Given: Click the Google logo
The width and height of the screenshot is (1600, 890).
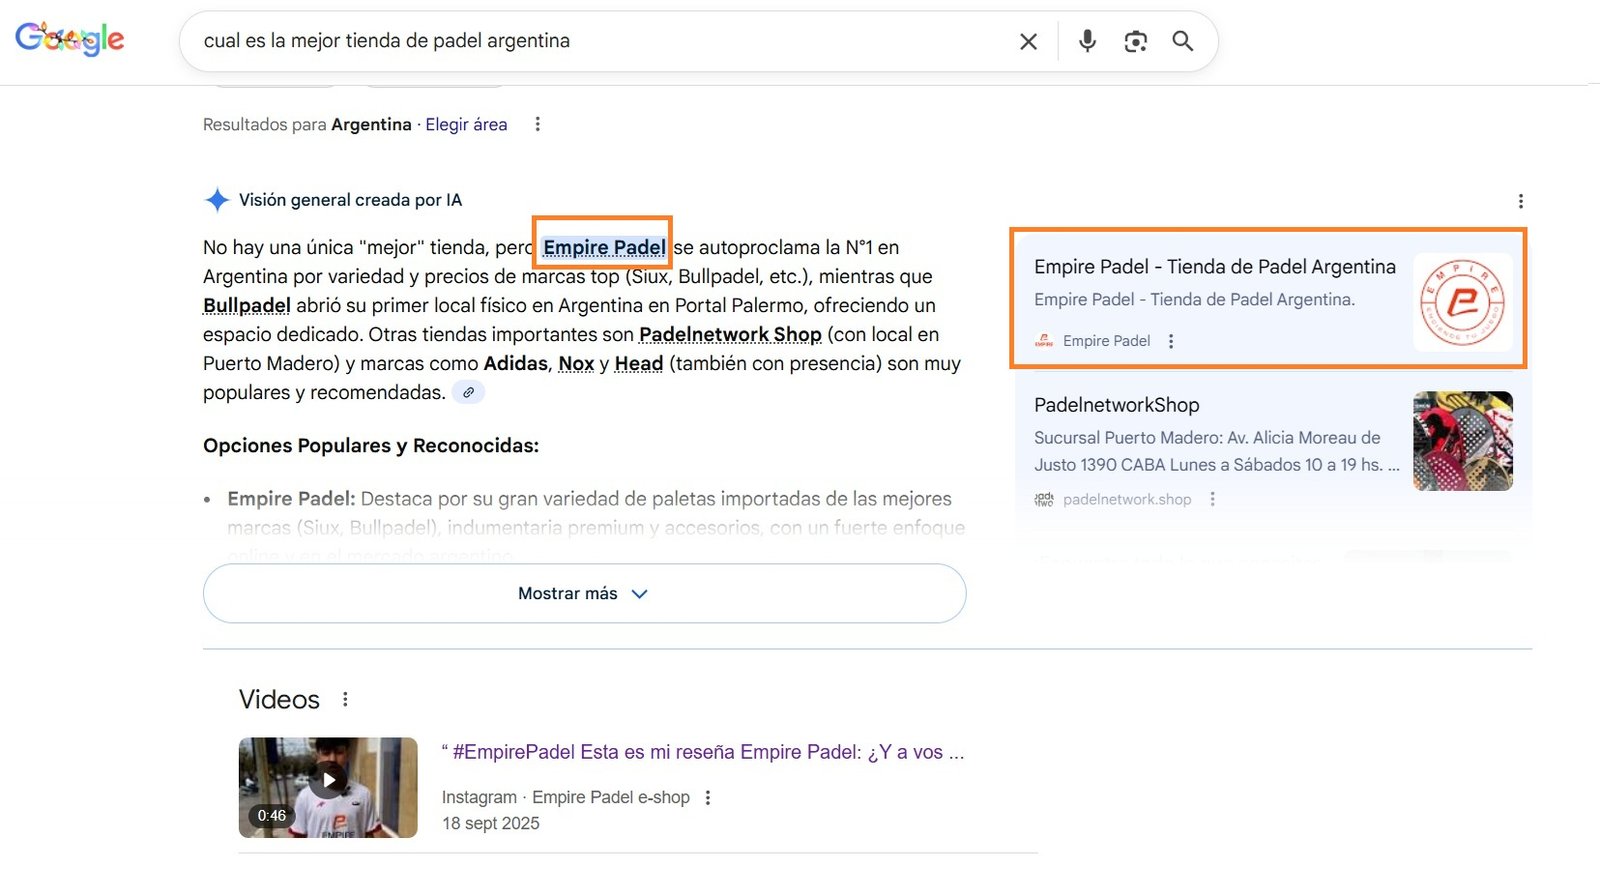Looking at the screenshot, I should [70, 40].
